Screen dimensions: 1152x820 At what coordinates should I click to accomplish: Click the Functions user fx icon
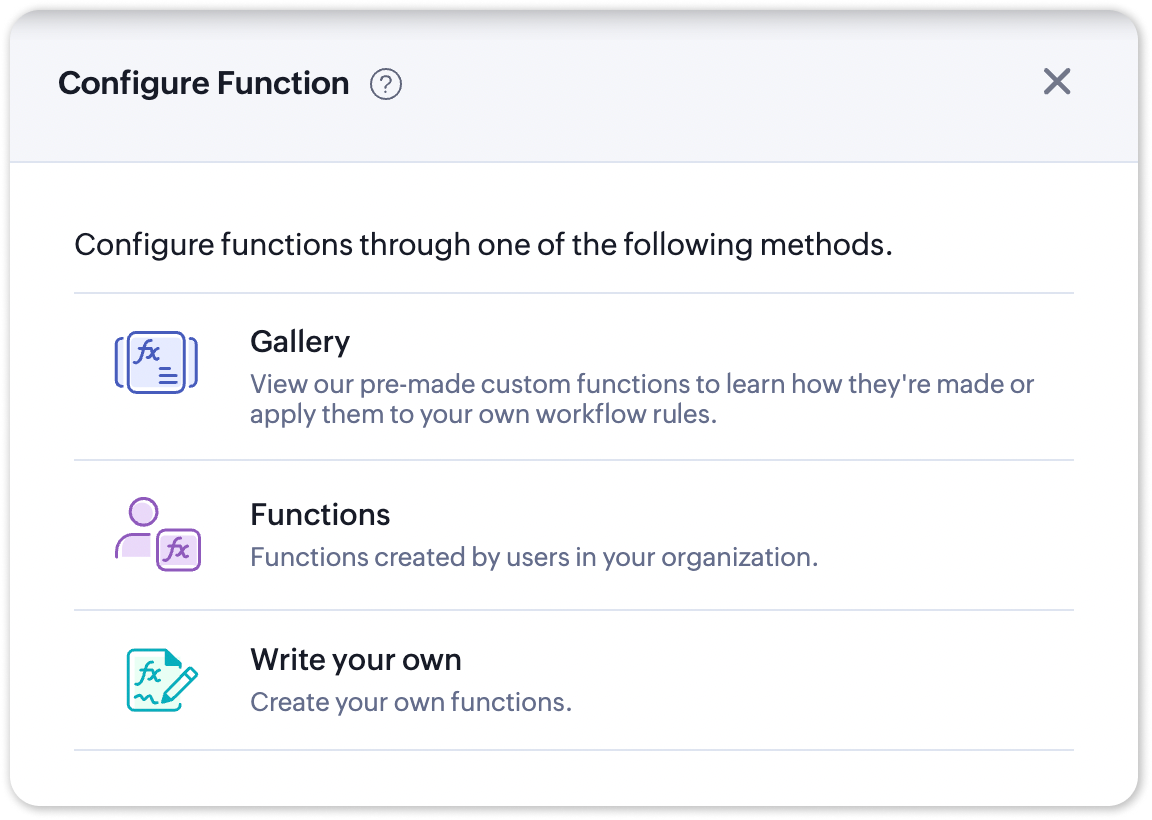pos(157,535)
